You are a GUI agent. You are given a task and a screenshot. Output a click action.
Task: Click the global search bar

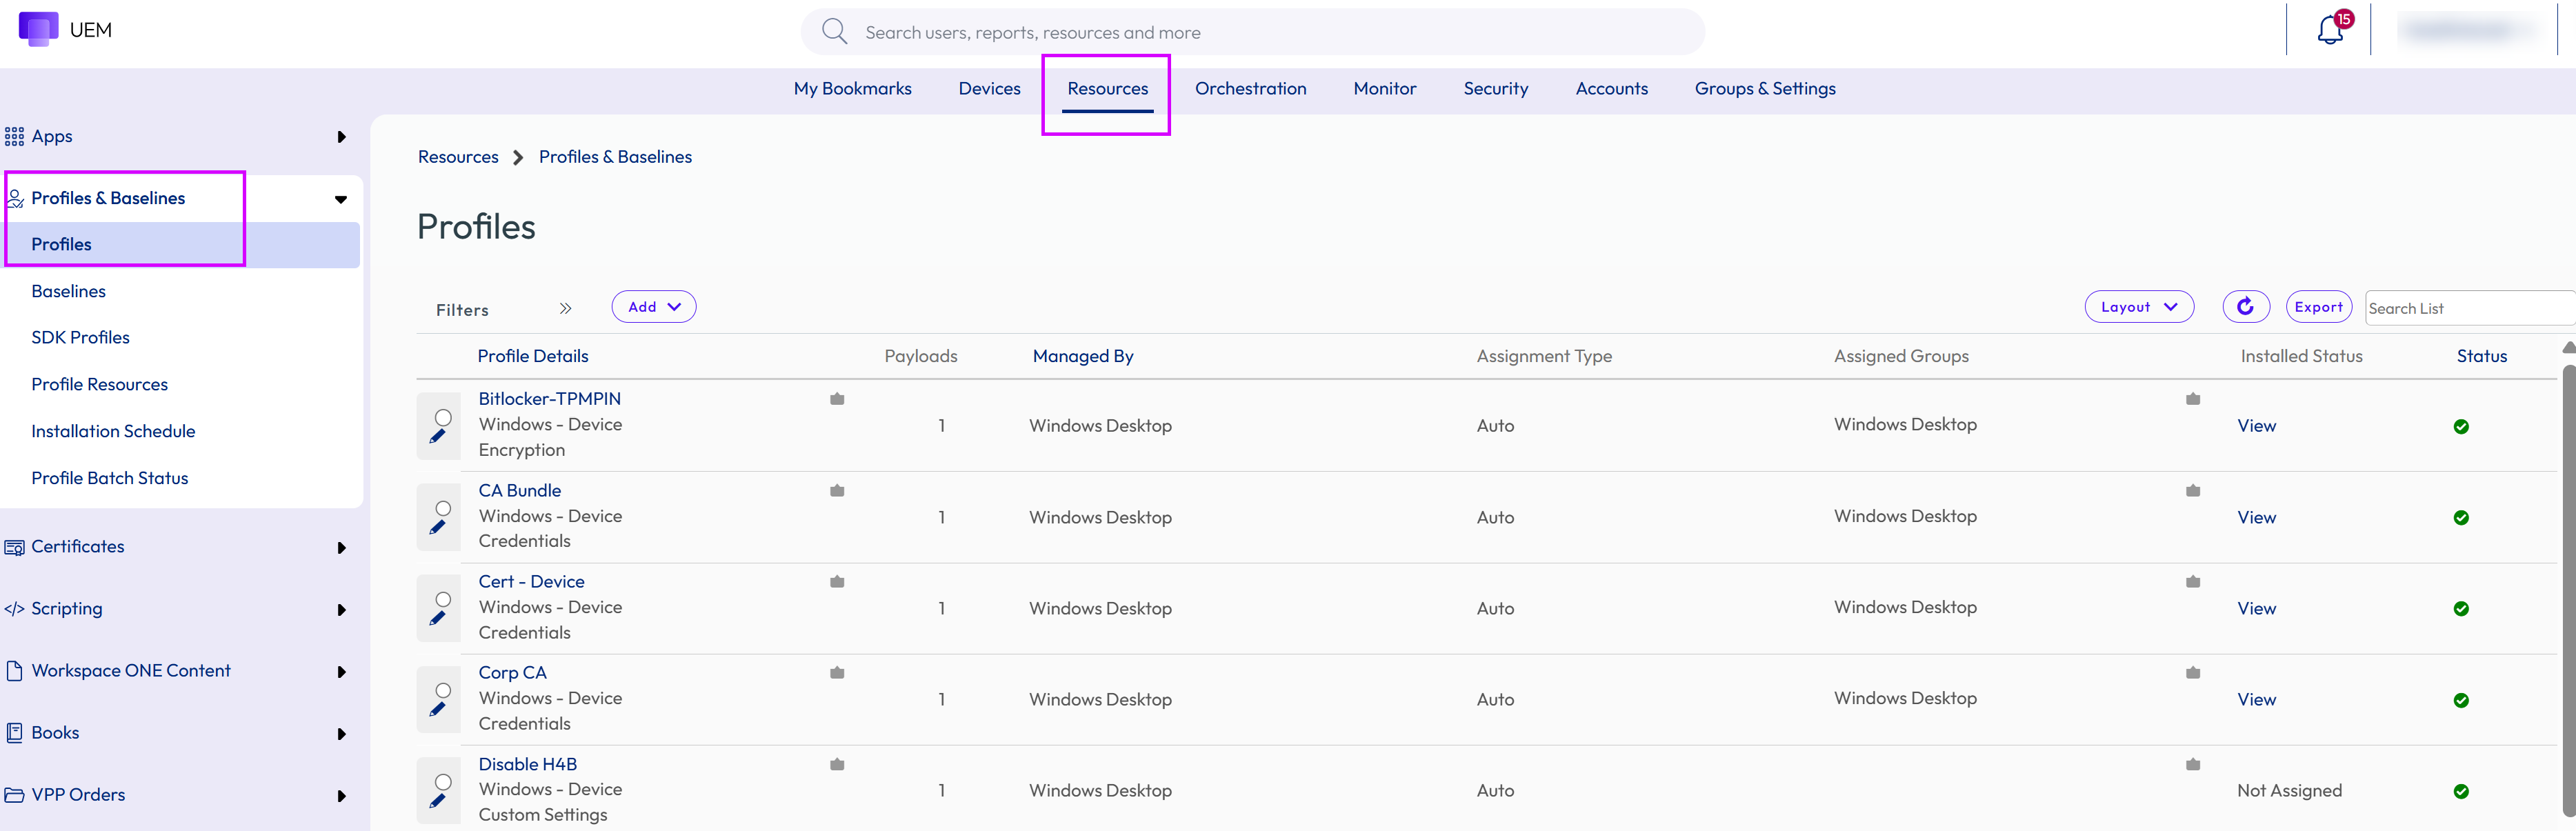[1252, 32]
